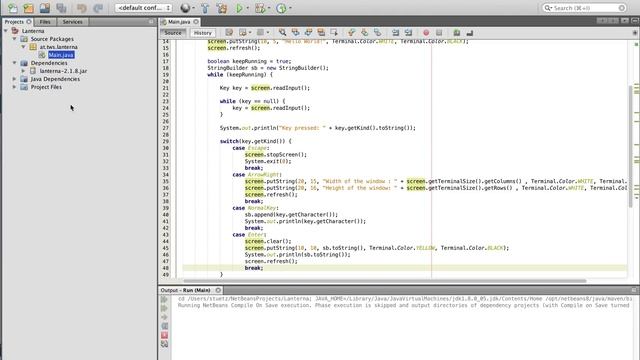Viewport: 640px width, 360px height.
Task: Close the Output Run (Main) tab
Action: click(x=218, y=290)
